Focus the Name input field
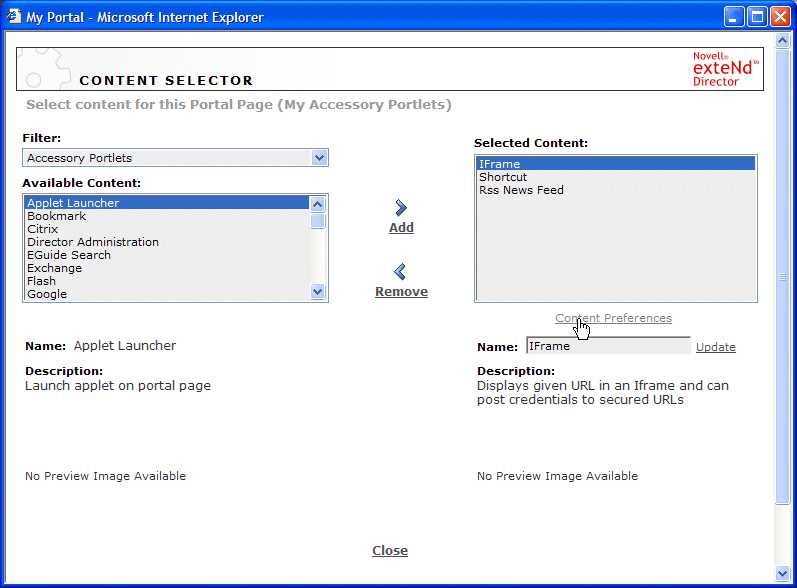 click(607, 346)
